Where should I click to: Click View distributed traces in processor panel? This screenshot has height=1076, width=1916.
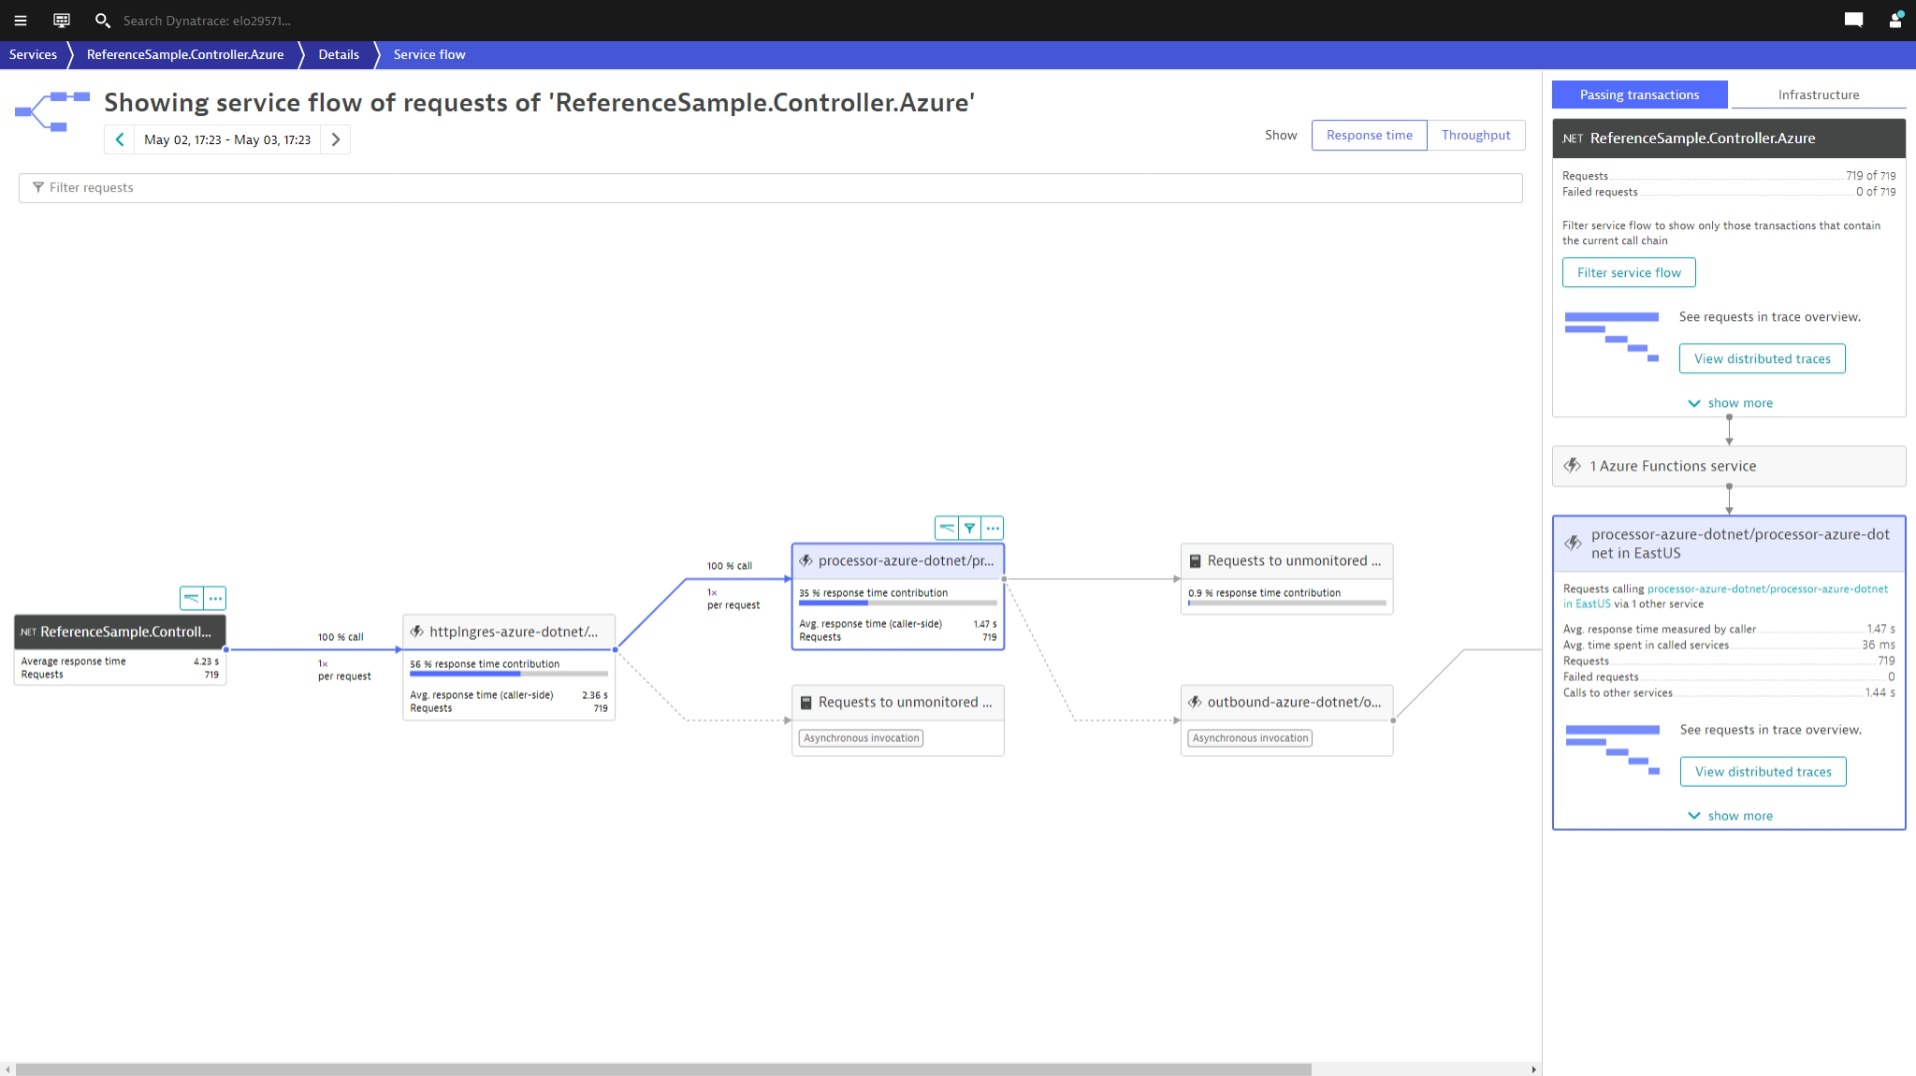[x=1763, y=772]
